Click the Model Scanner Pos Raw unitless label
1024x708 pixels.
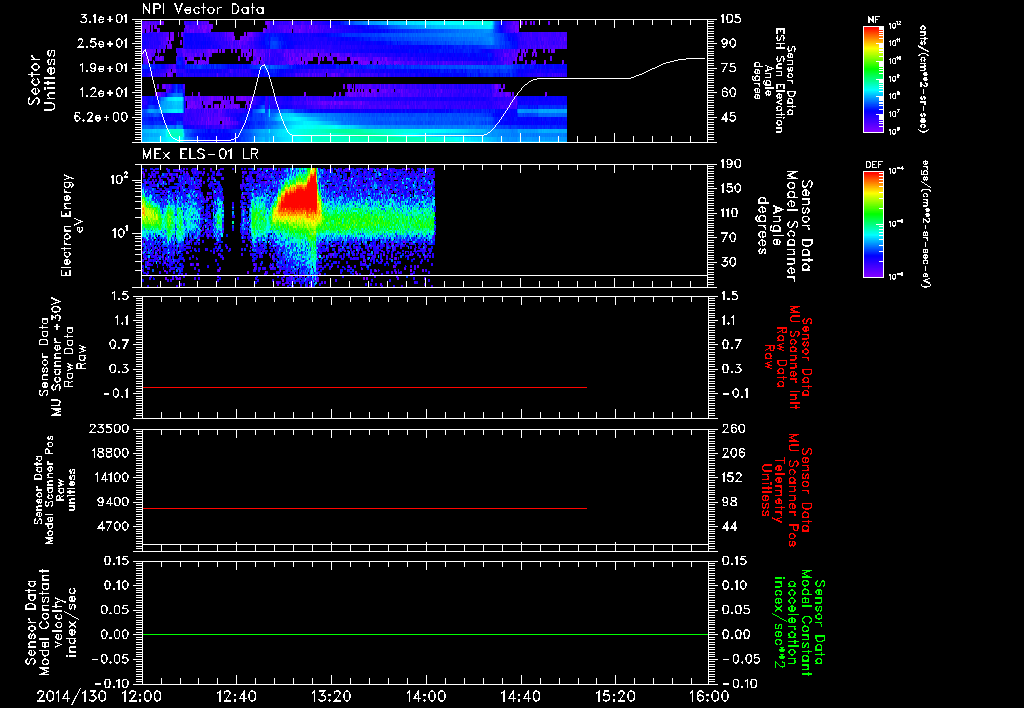(x=55, y=489)
